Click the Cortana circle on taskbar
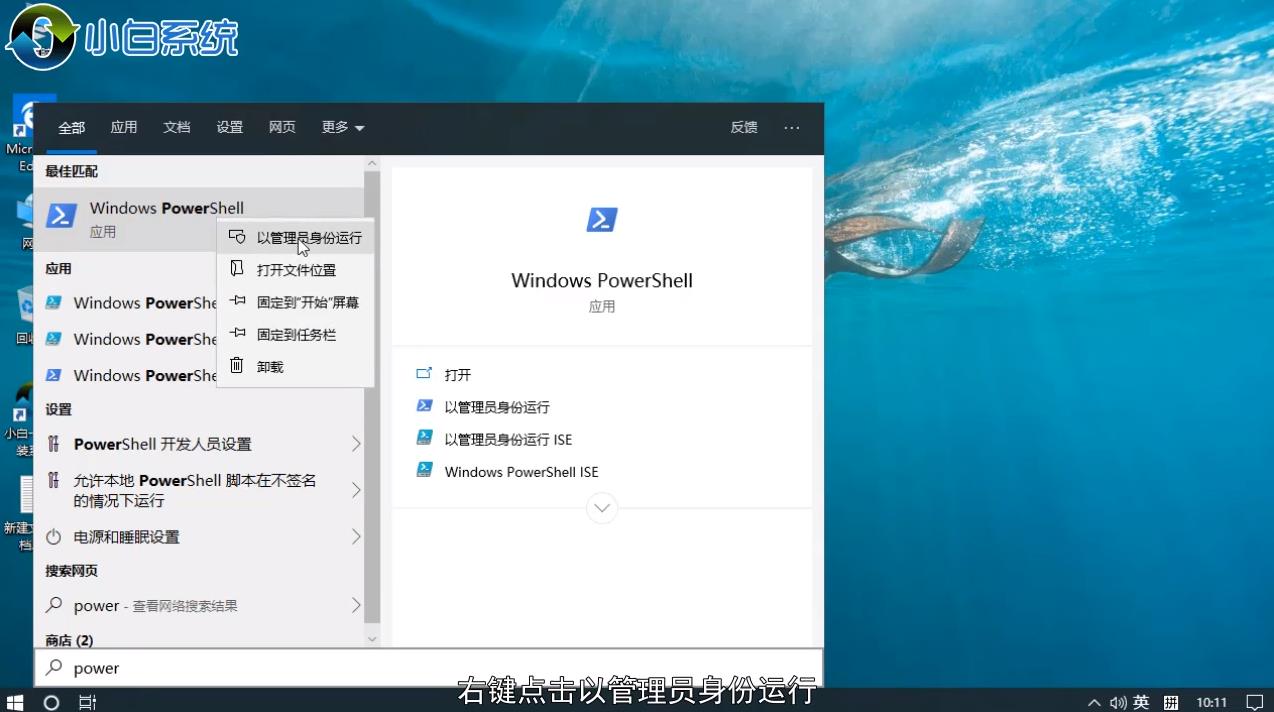 [52, 702]
